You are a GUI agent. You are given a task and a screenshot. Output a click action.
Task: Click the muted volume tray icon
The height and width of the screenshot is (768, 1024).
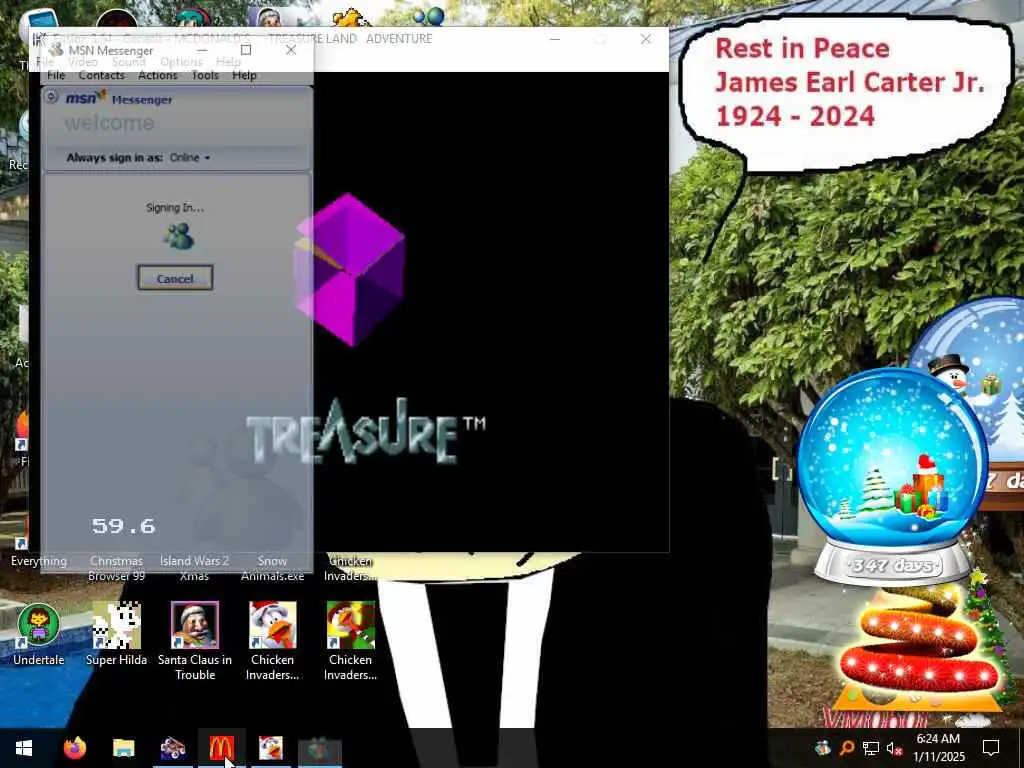click(894, 748)
